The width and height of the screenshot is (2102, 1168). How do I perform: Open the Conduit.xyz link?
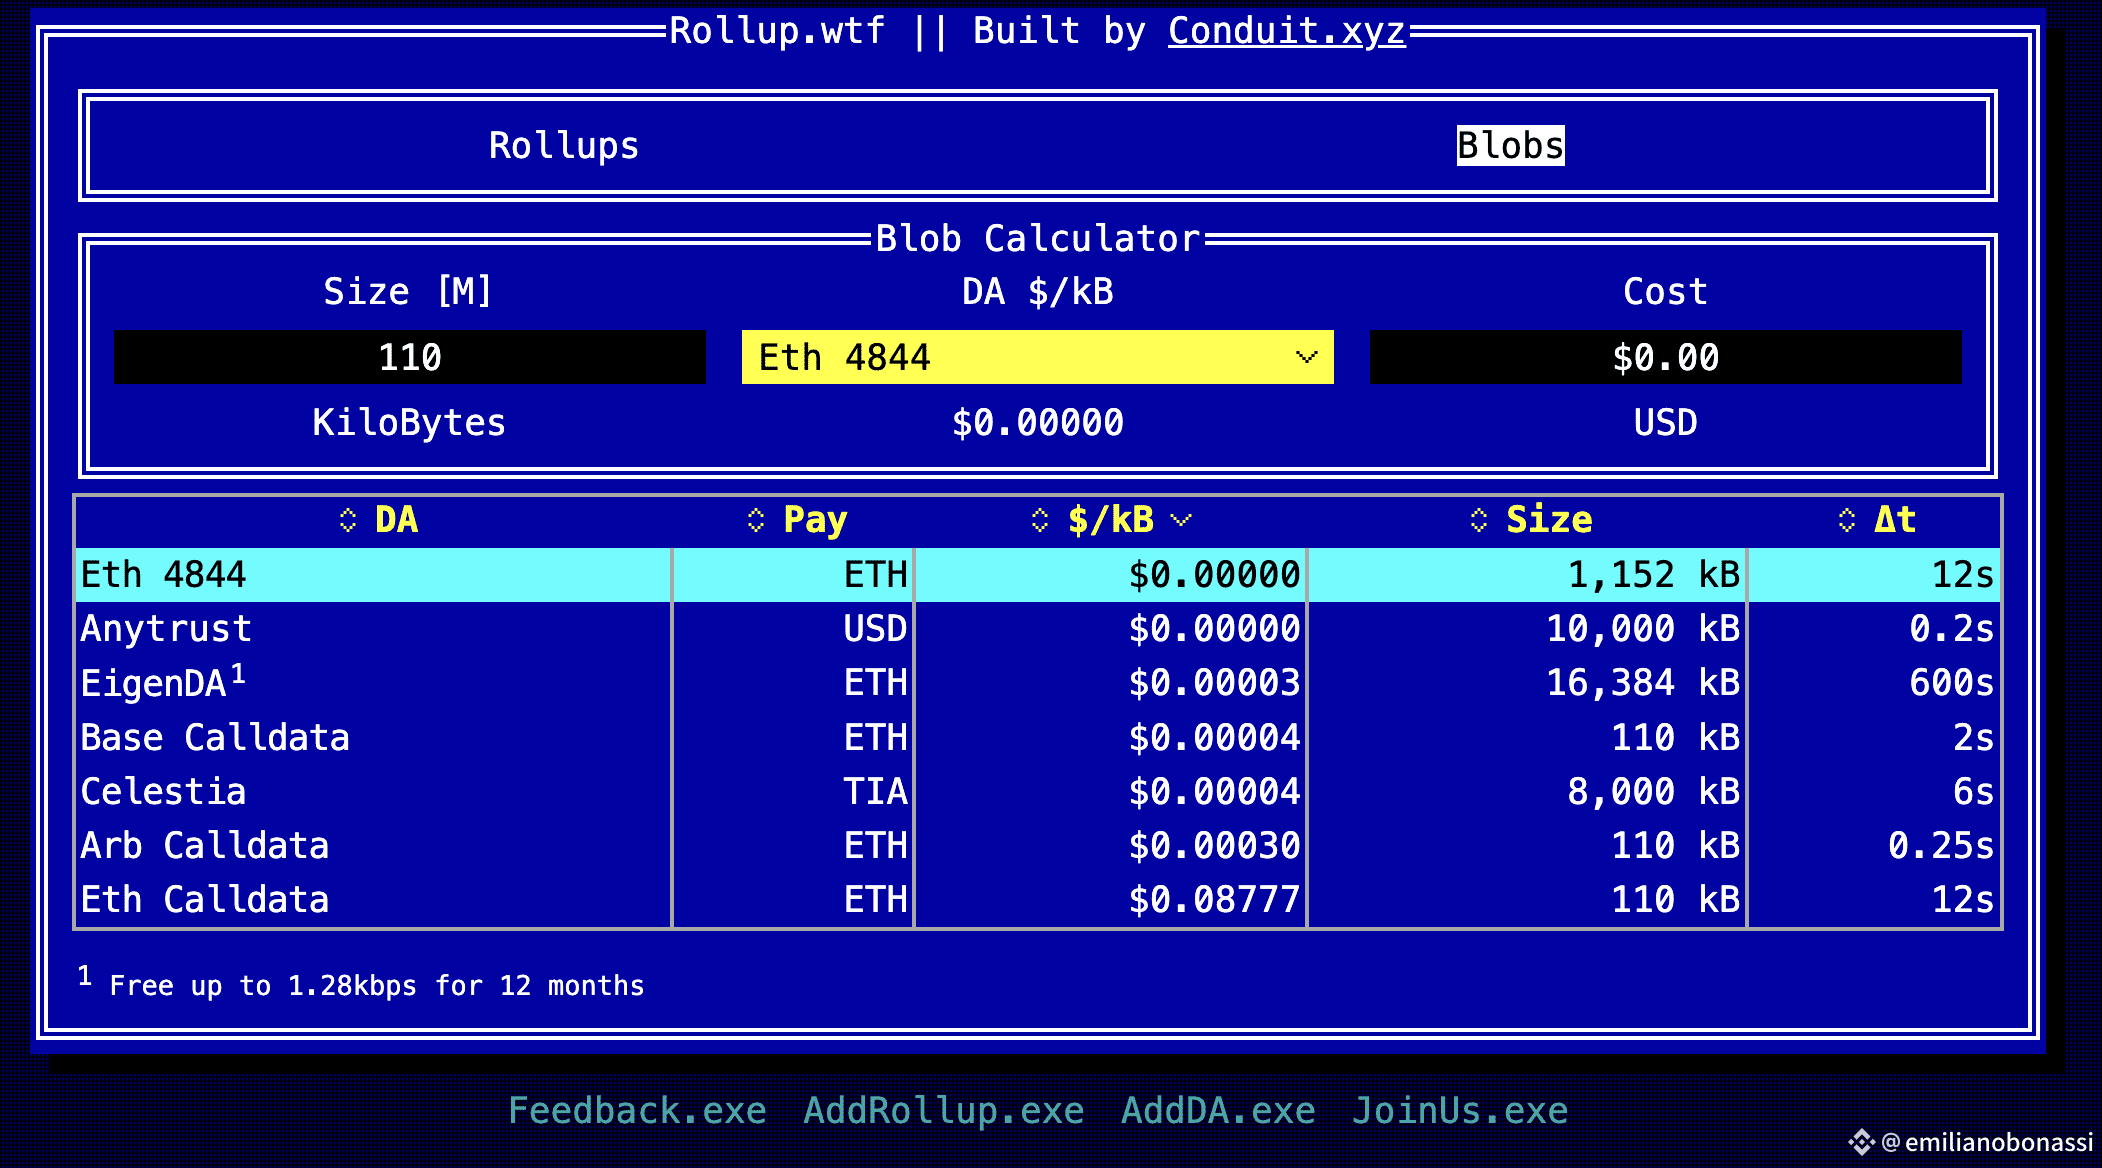1287,31
